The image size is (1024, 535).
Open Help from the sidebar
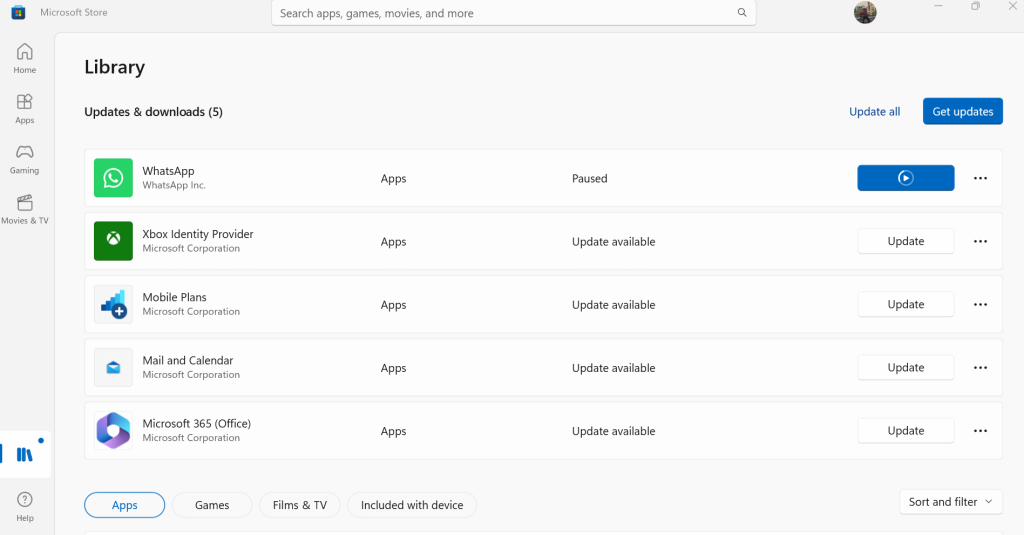tap(25, 505)
